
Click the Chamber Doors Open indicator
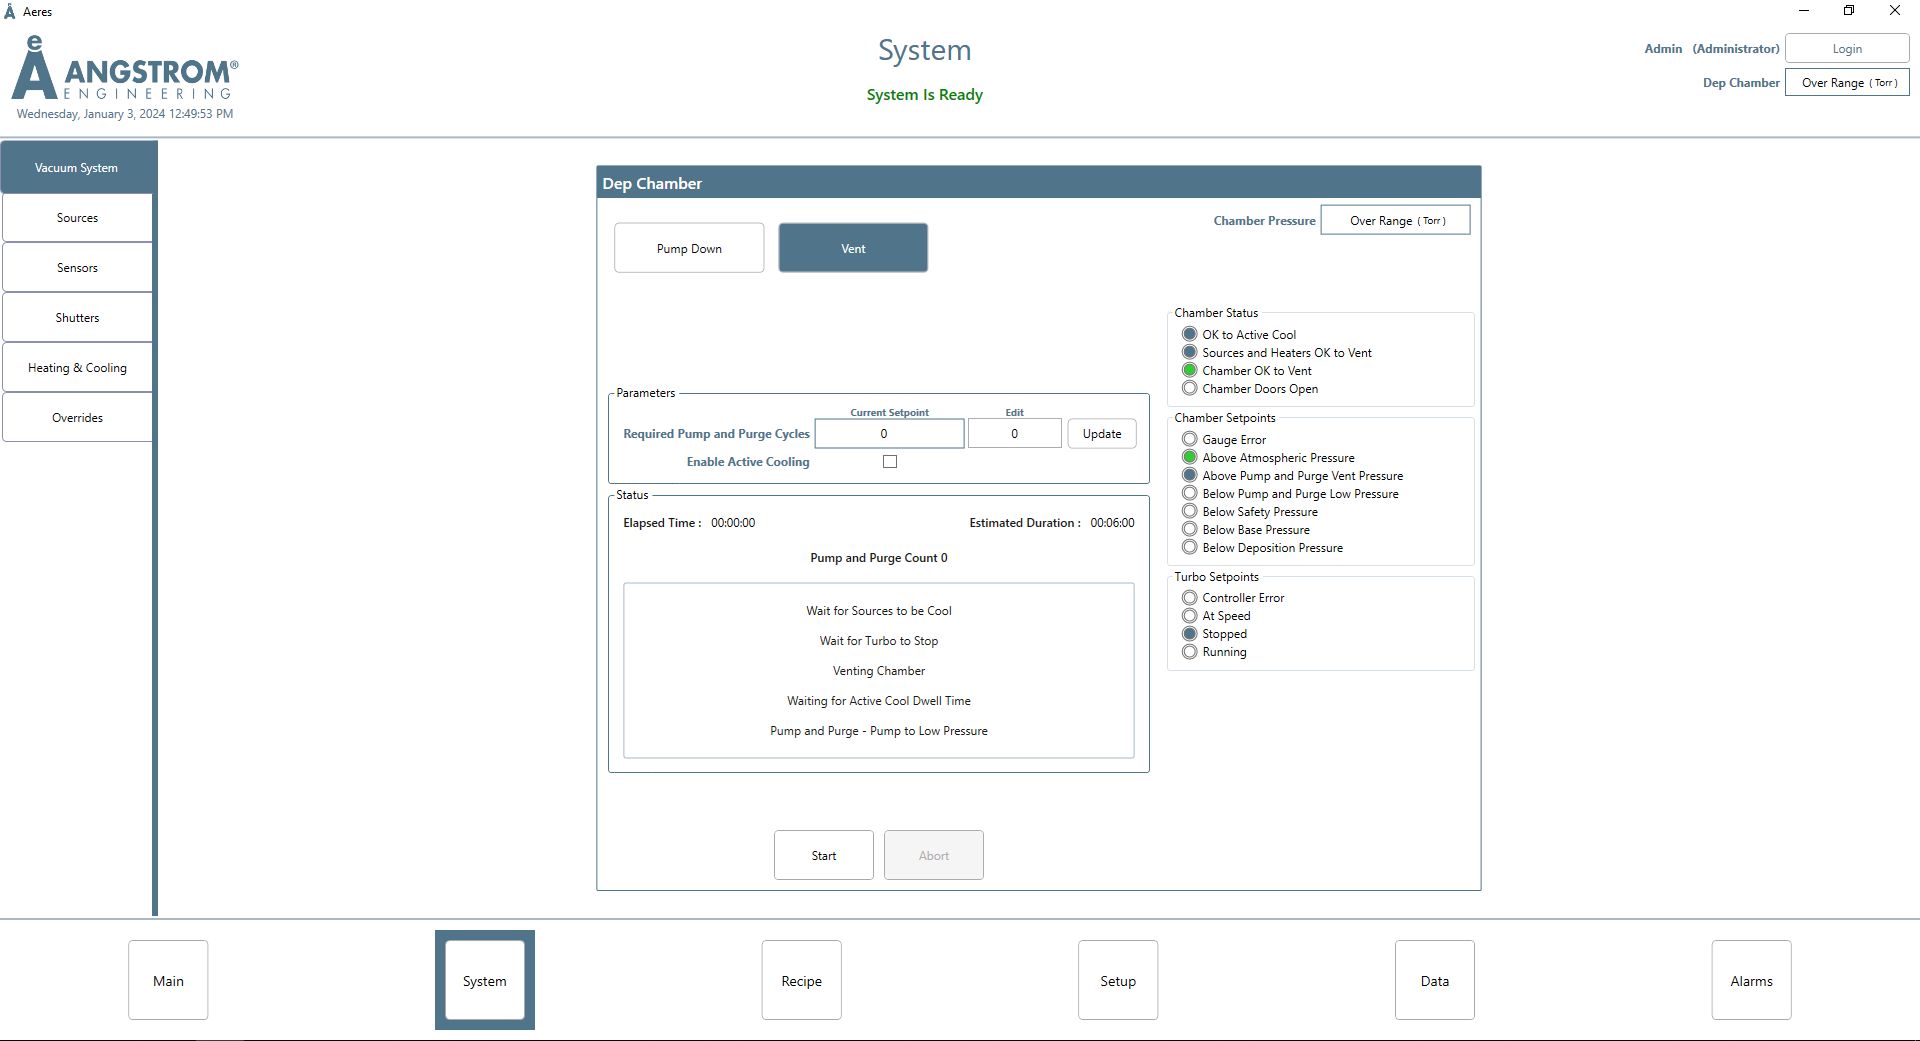1190,389
